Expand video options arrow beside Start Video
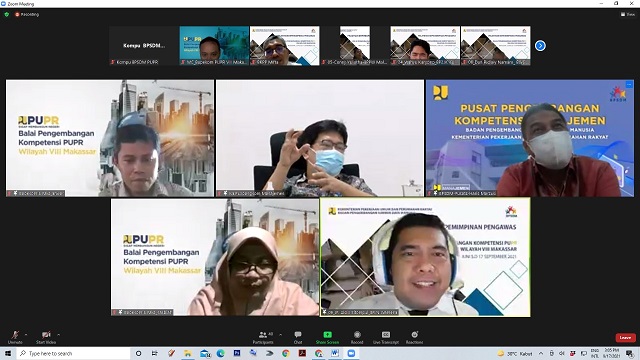 click(x=58, y=334)
